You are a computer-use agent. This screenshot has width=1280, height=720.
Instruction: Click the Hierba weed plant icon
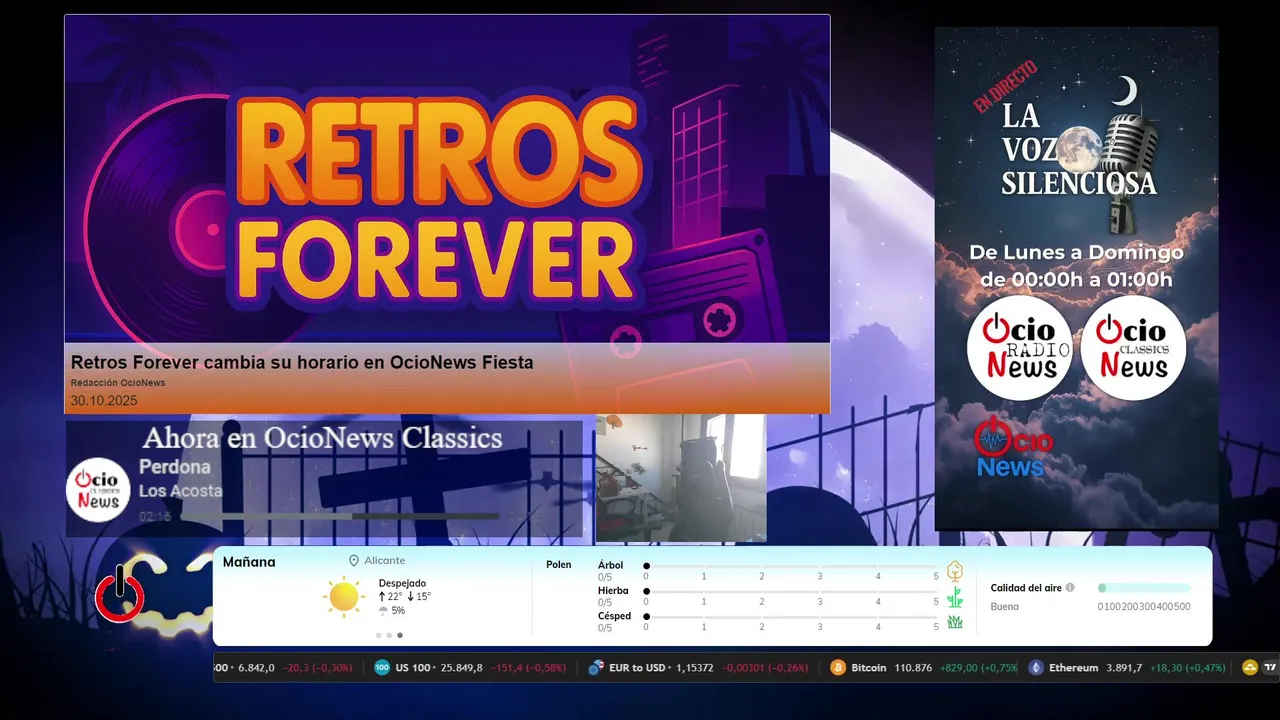955,597
